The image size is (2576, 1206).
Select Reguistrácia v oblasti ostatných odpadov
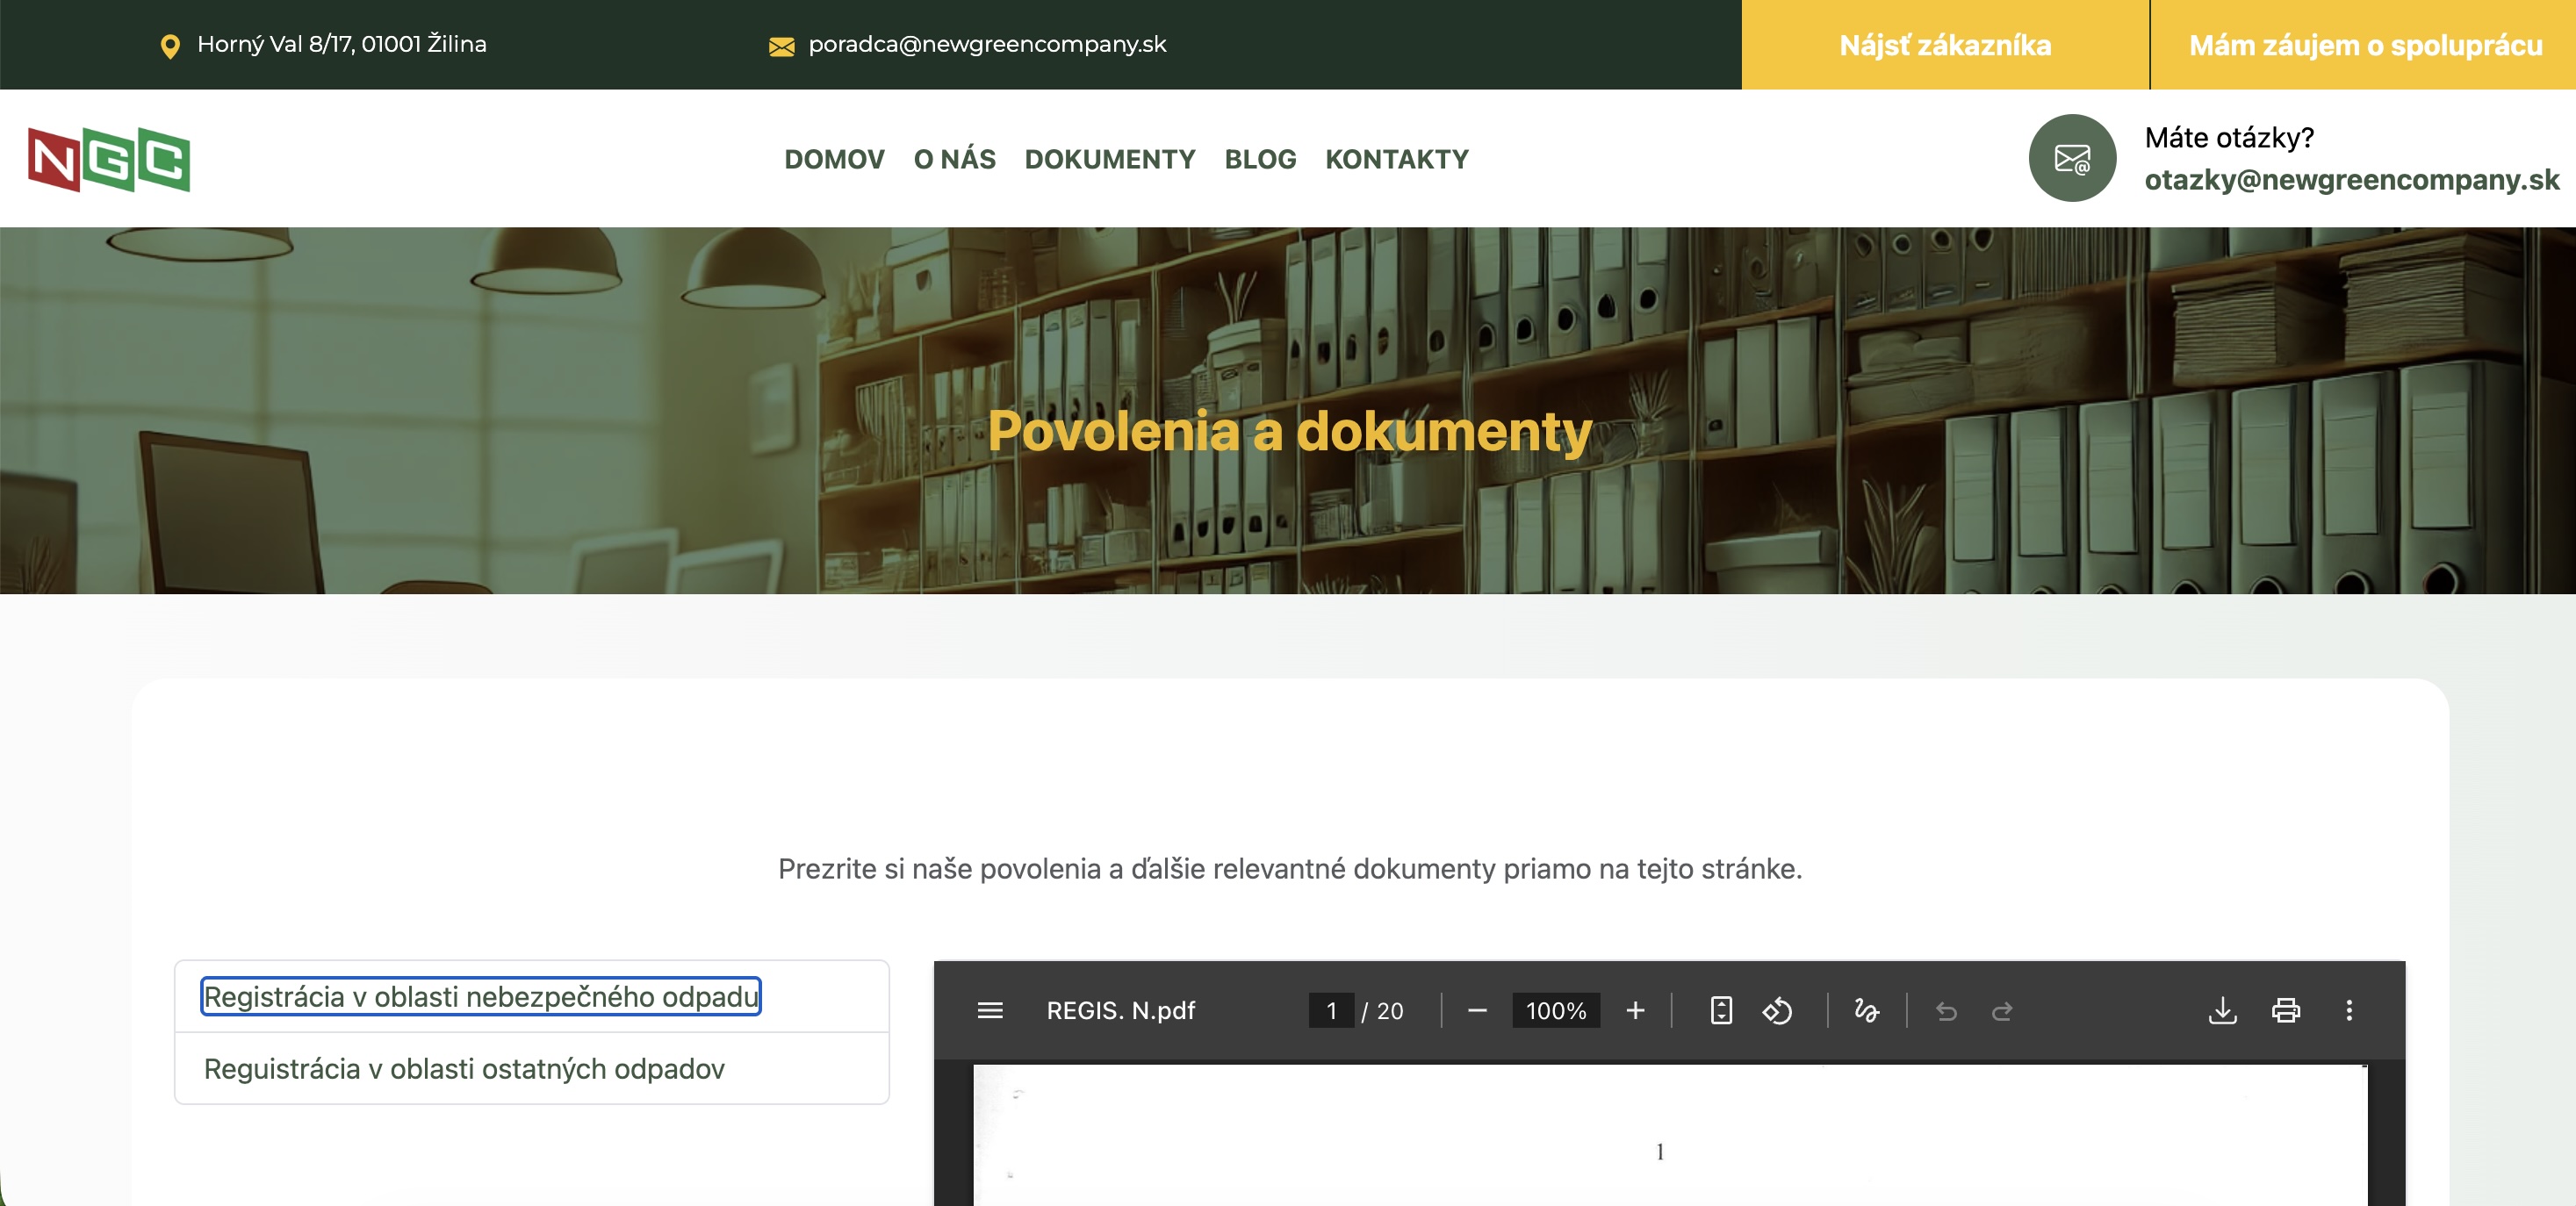tap(464, 1068)
